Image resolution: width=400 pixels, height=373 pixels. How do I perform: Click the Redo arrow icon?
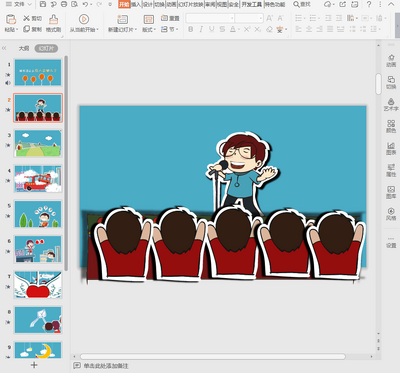pos(99,4)
